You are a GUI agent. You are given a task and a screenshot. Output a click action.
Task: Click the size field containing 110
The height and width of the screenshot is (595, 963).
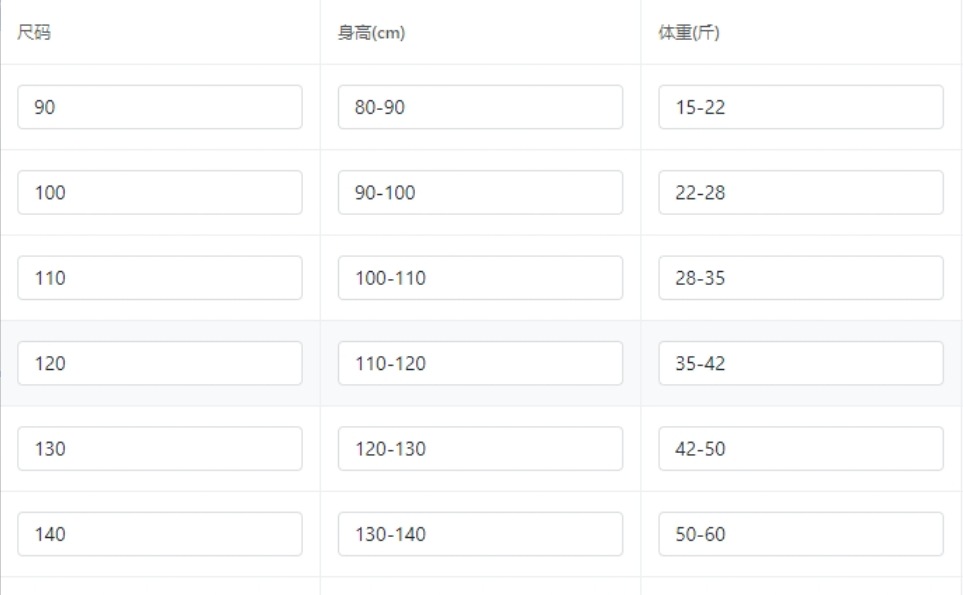[160, 278]
